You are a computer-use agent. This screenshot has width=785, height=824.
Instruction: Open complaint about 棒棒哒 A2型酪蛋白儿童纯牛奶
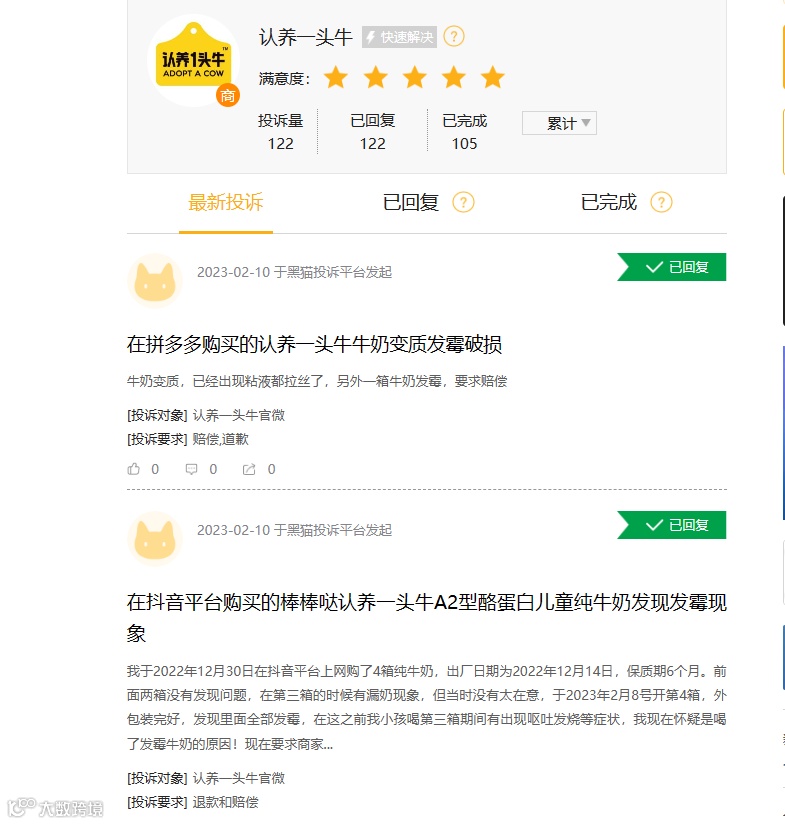point(426,617)
